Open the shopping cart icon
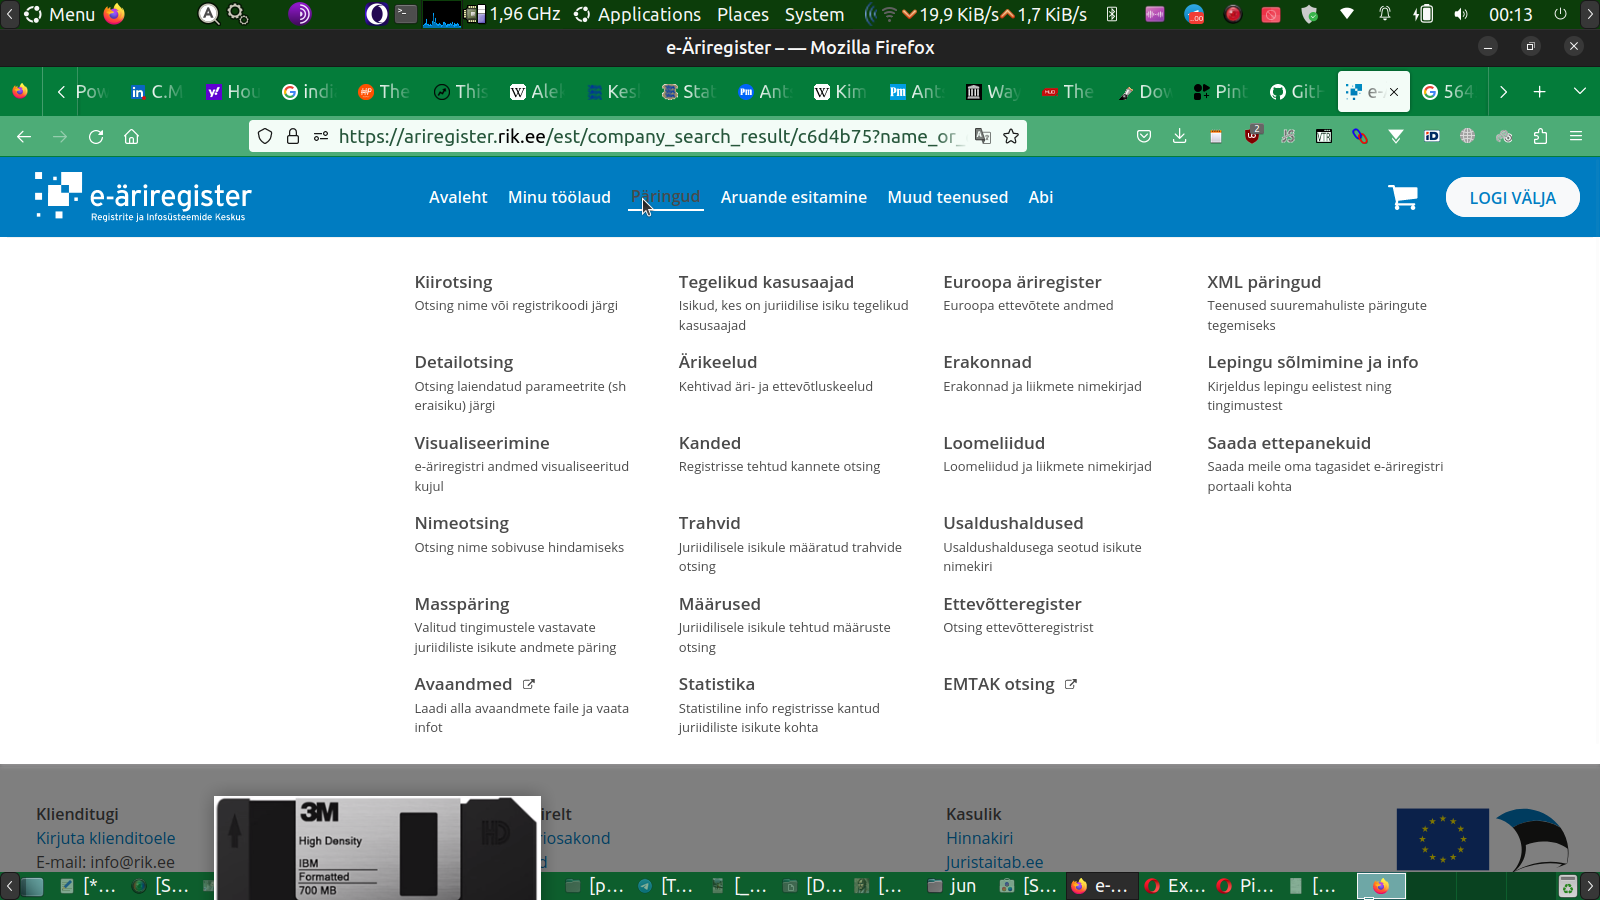Viewport: 1600px width, 900px height. tap(1403, 197)
